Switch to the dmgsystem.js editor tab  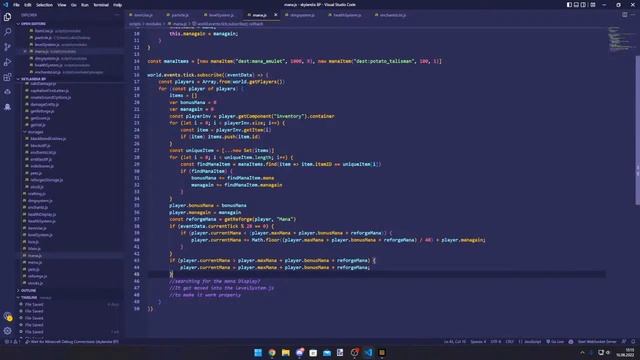(302, 15)
